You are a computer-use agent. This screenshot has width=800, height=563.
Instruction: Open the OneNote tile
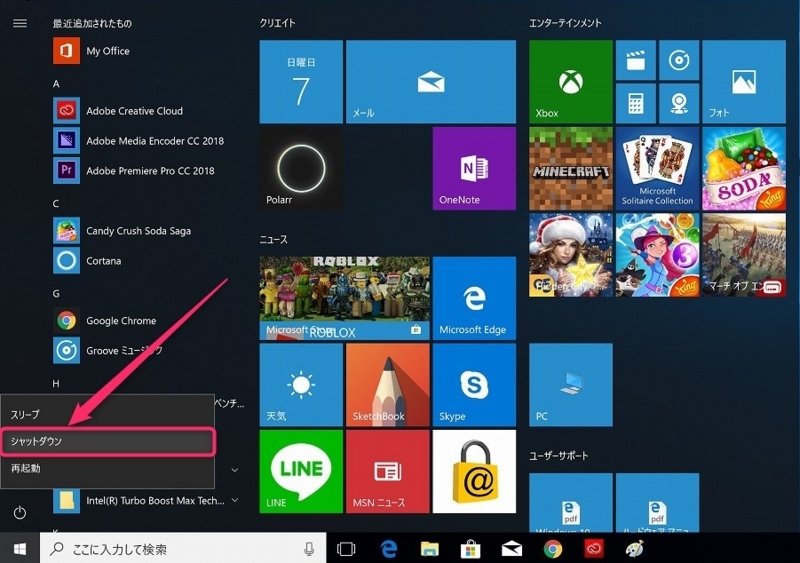474,168
